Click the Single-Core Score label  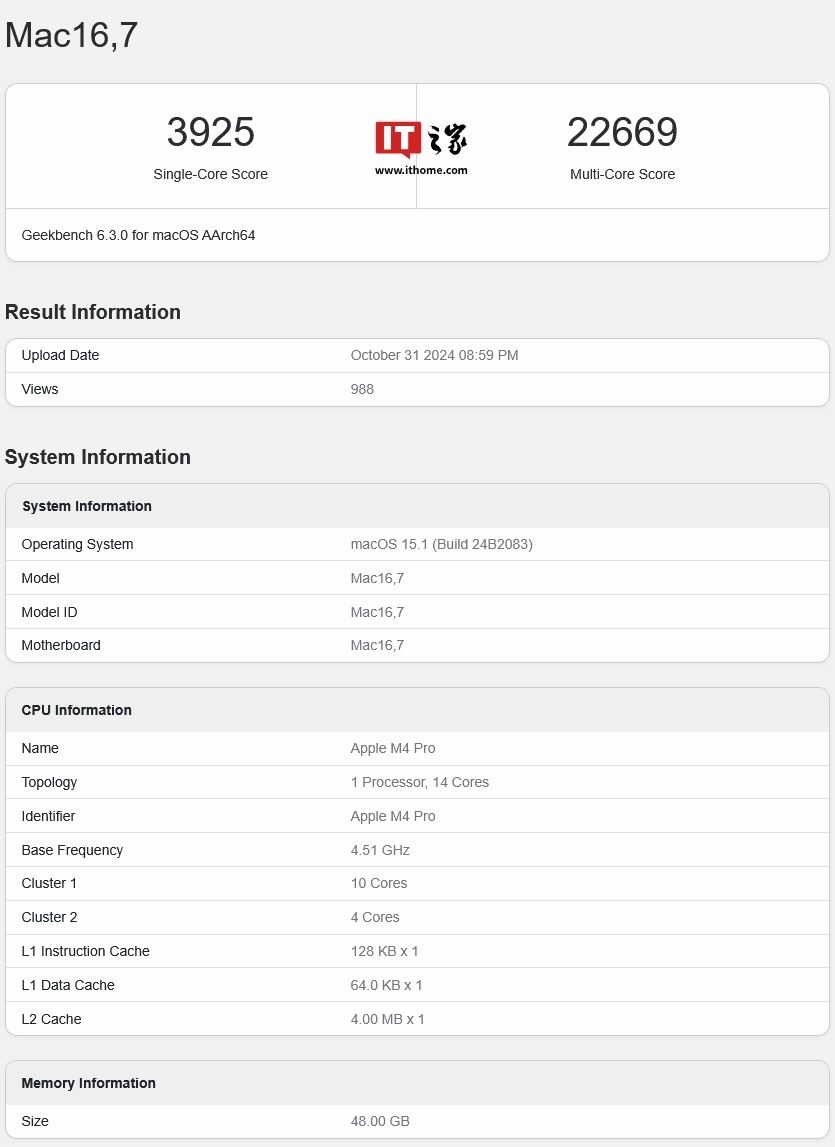[210, 174]
